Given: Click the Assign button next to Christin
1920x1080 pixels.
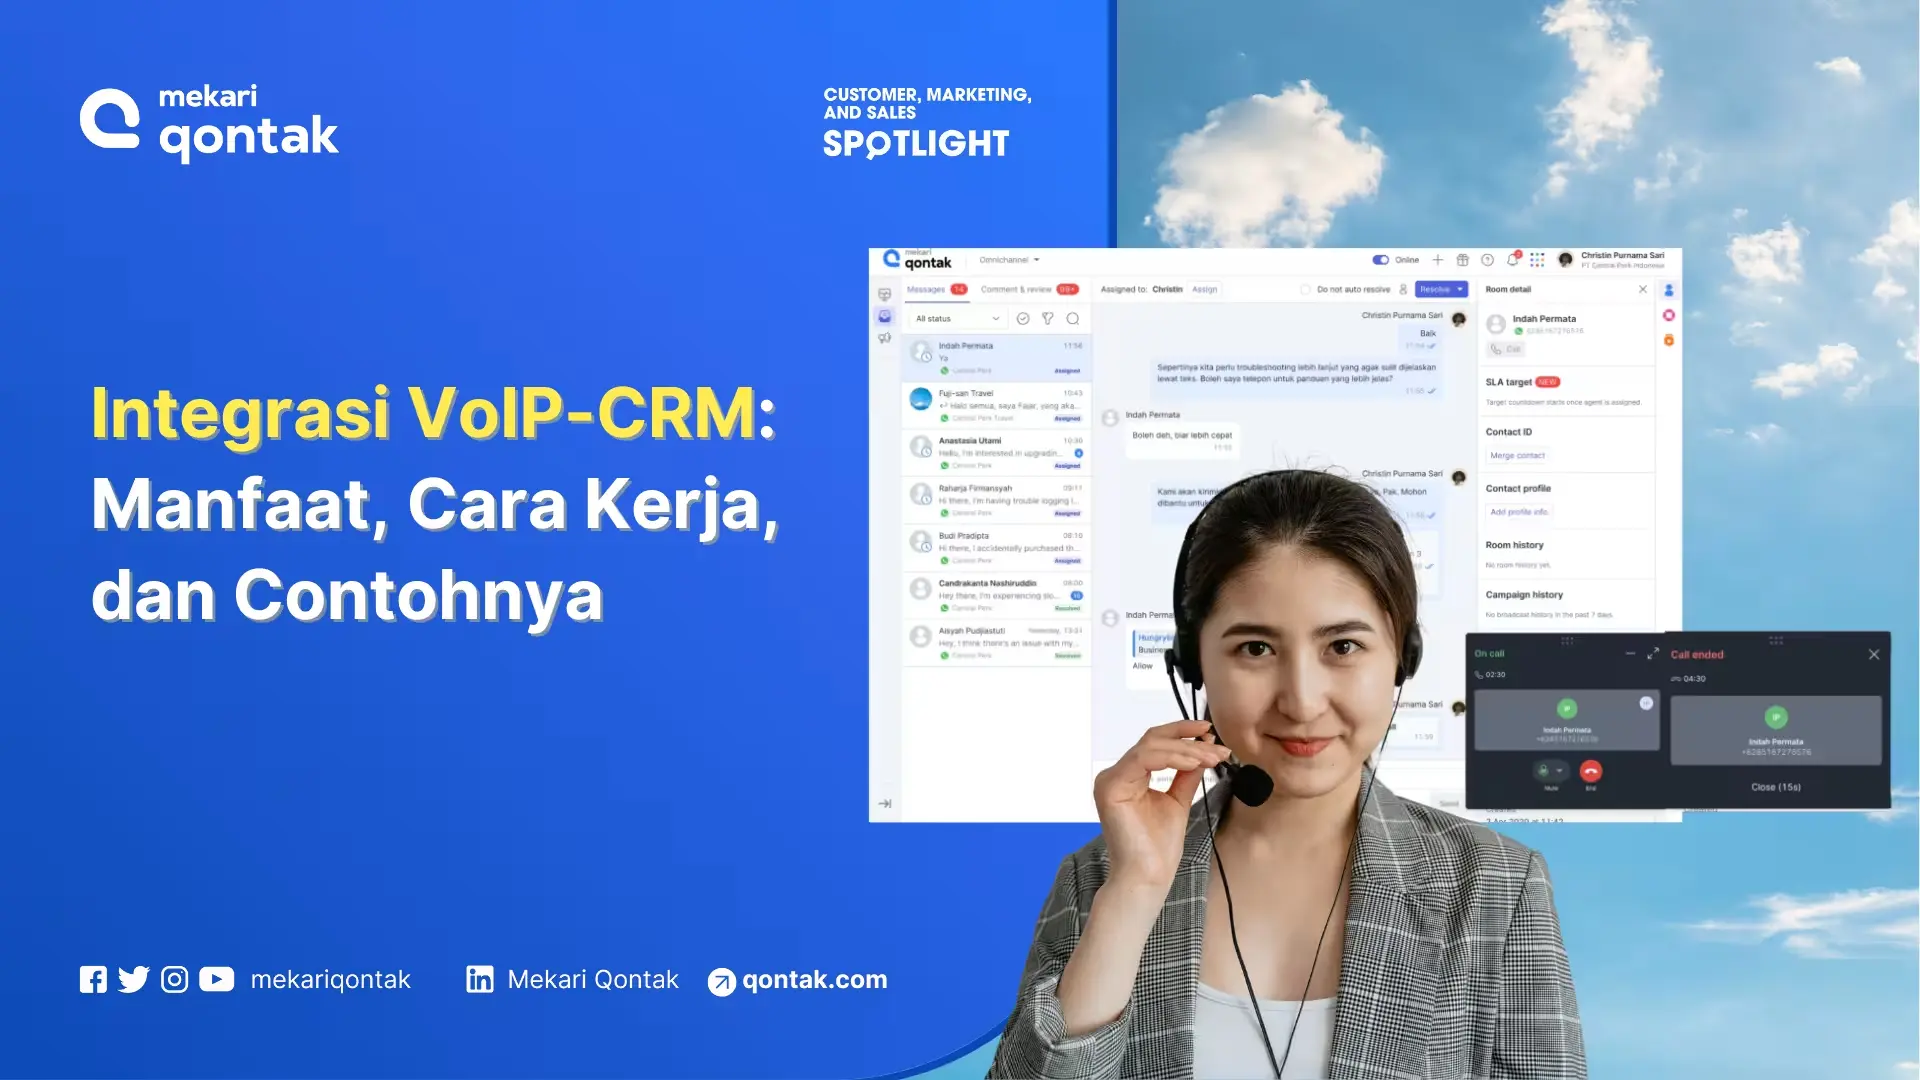Looking at the screenshot, I should pyautogui.click(x=1204, y=289).
